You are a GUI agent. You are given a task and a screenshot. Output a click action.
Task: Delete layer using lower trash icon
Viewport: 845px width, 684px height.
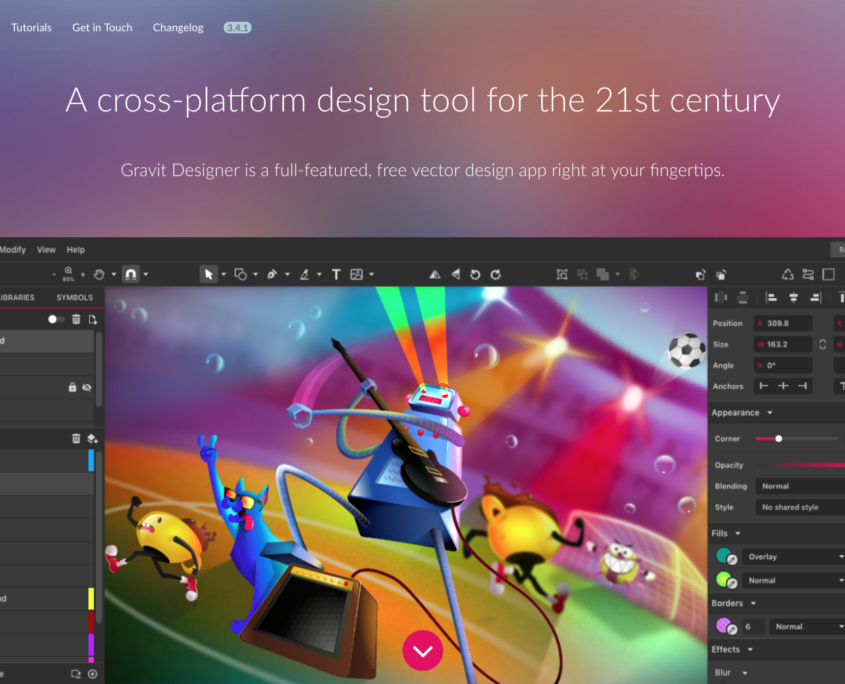[76, 438]
